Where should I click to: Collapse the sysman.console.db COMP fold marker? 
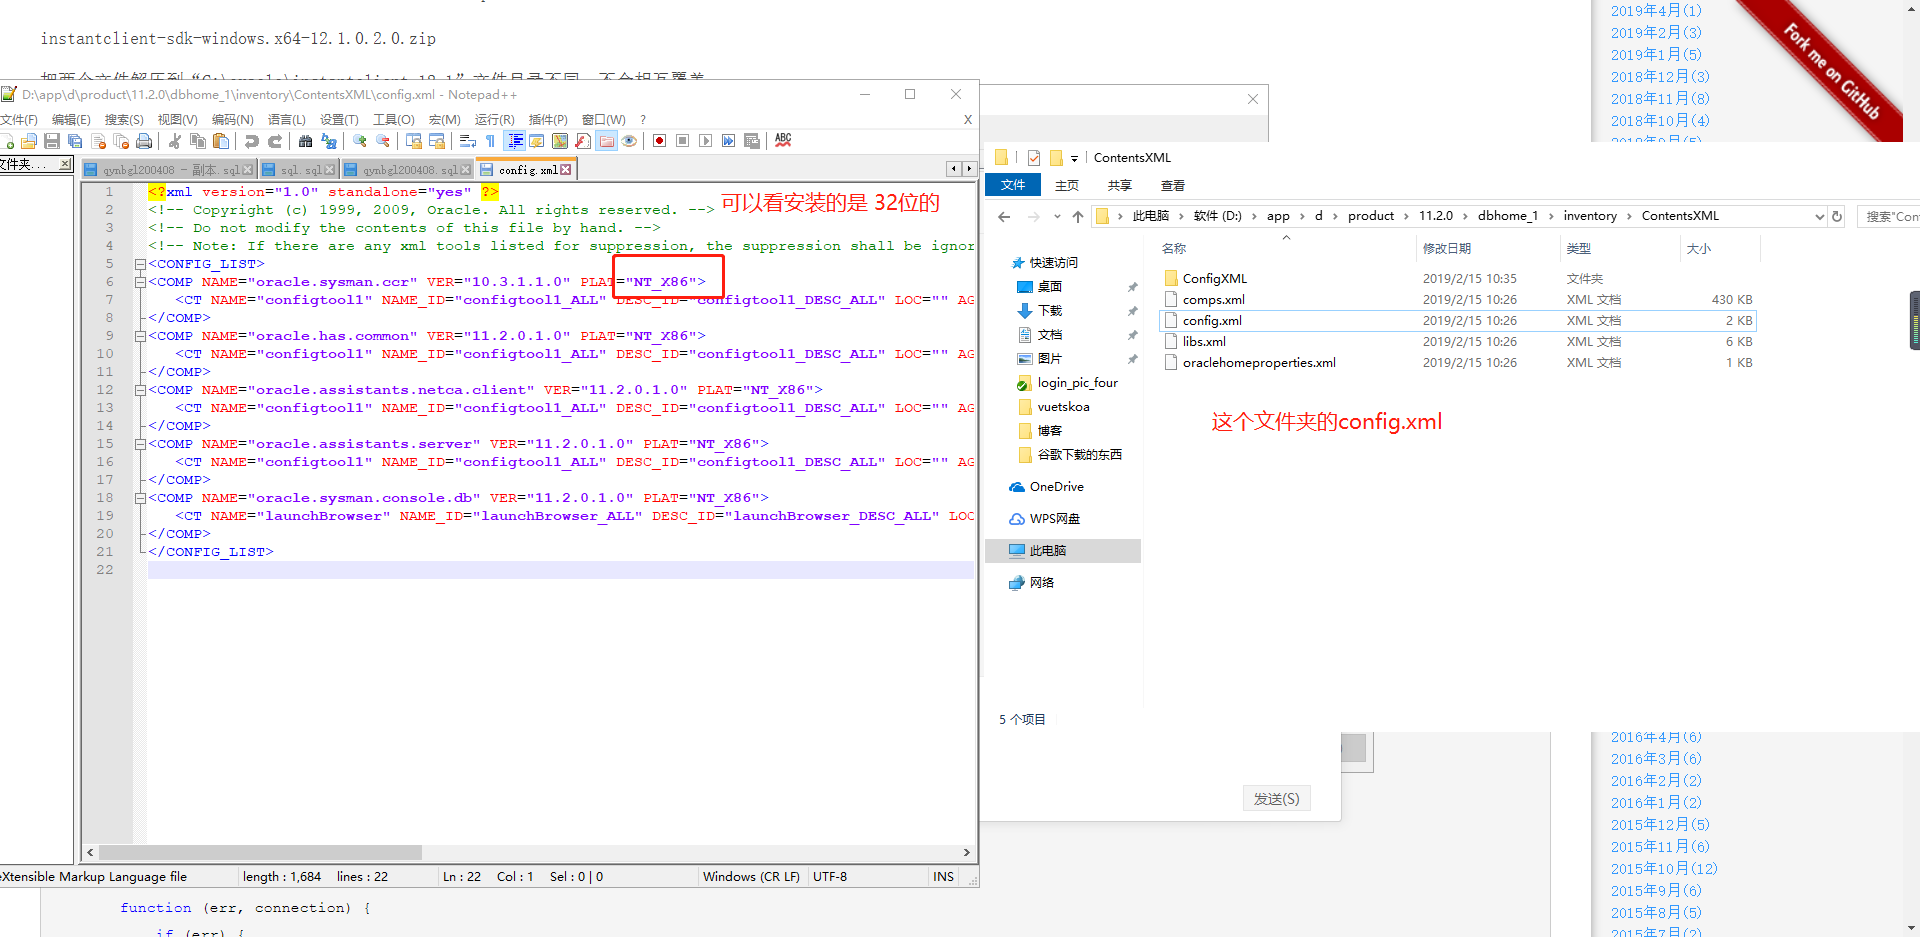pos(140,498)
